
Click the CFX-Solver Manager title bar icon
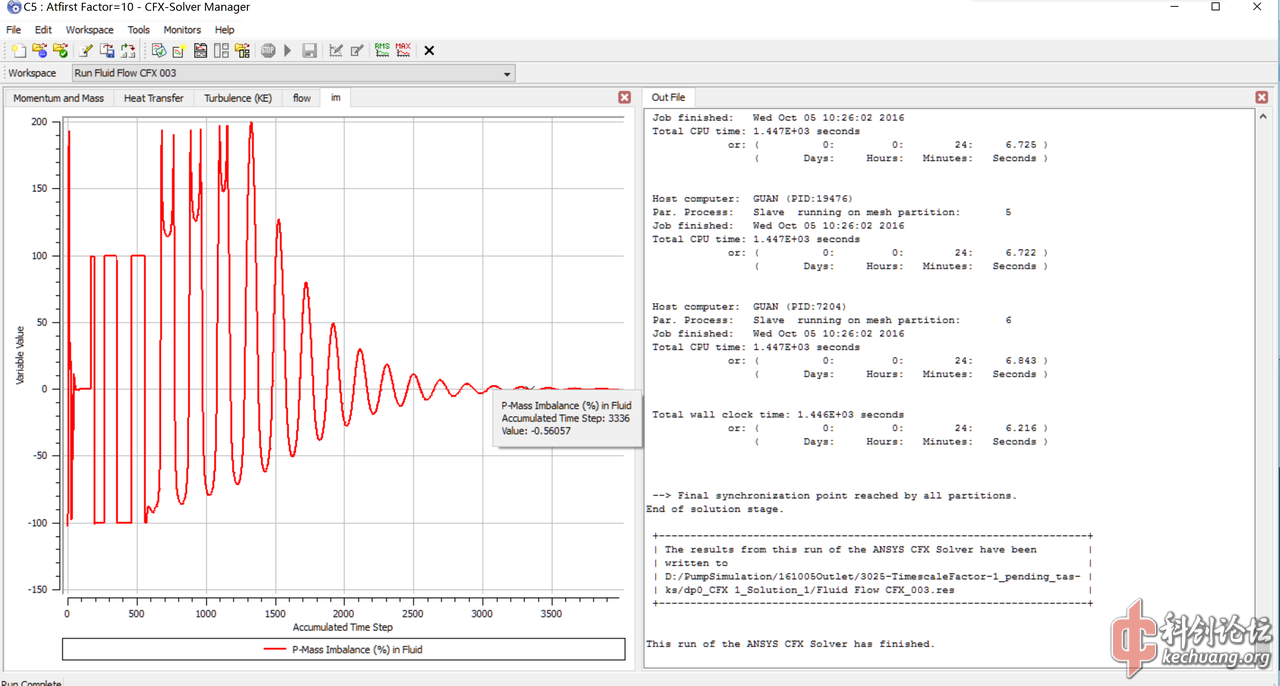click(x=12, y=7)
